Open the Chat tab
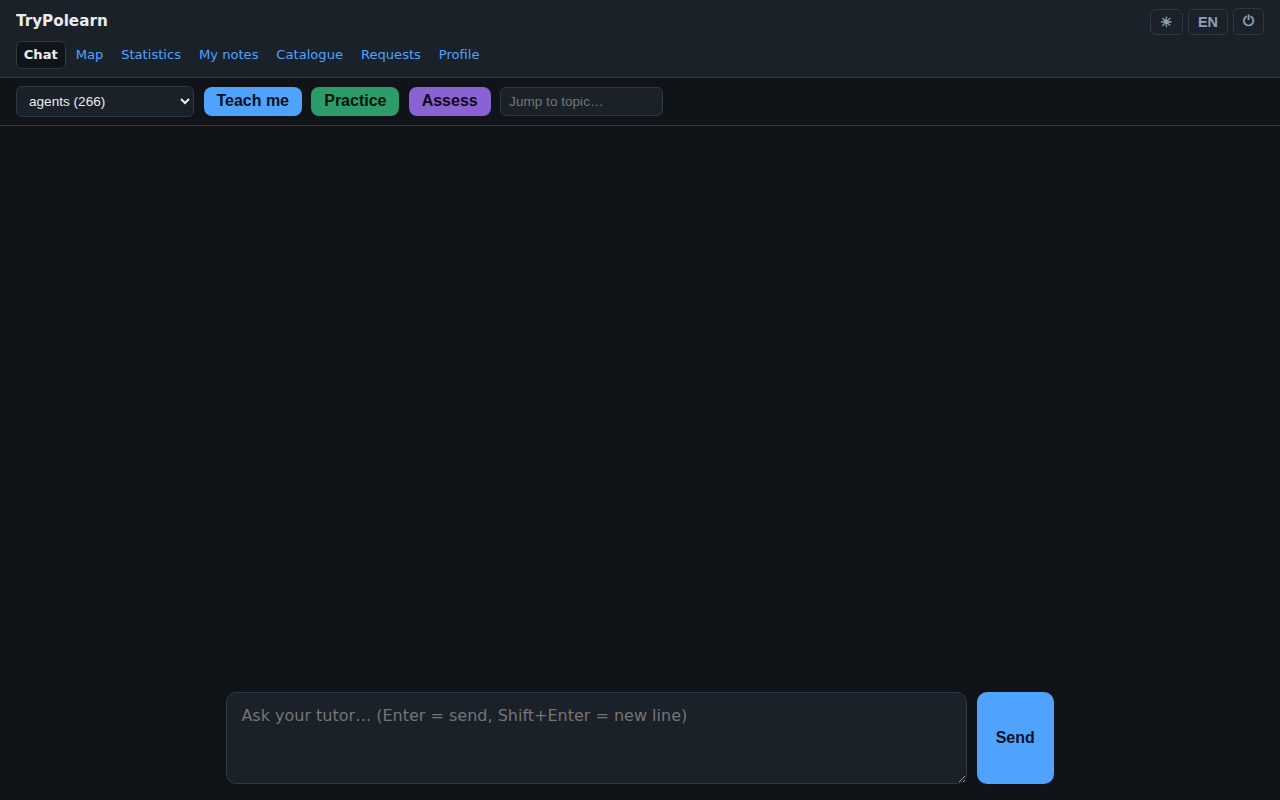Image resolution: width=1280 pixels, height=800 pixels. click(41, 55)
